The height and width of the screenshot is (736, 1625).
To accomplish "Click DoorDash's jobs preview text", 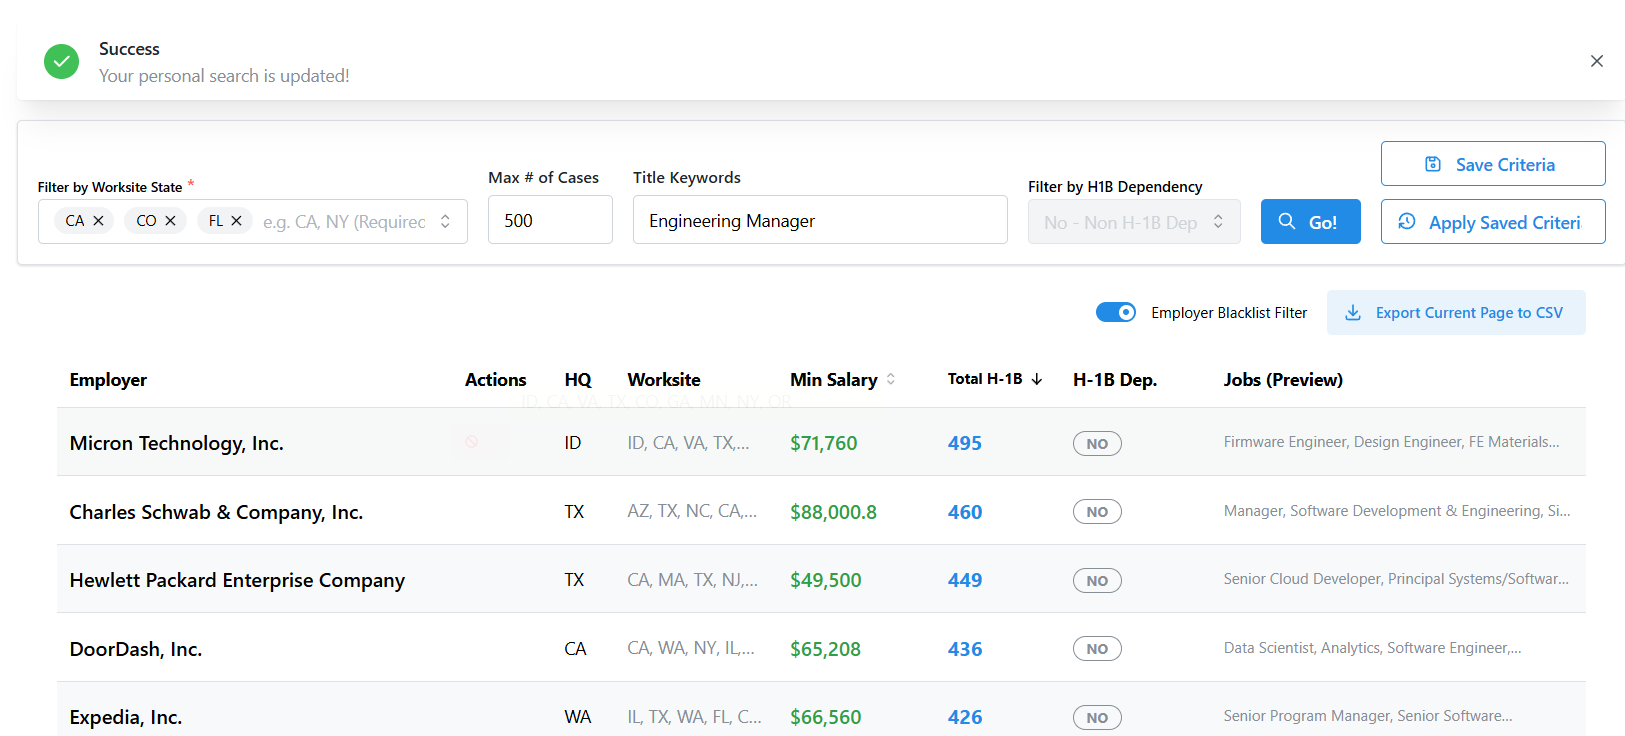I will (x=1372, y=648).
